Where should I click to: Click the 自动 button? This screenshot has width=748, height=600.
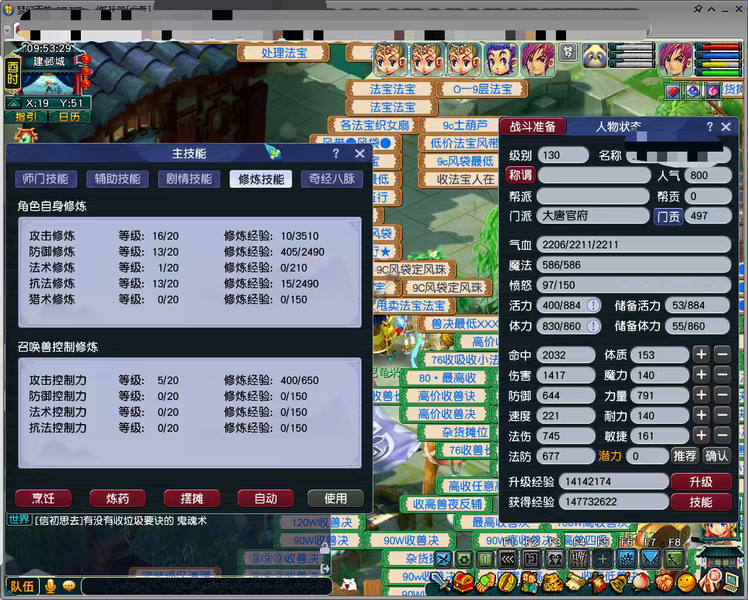tap(265, 498)
